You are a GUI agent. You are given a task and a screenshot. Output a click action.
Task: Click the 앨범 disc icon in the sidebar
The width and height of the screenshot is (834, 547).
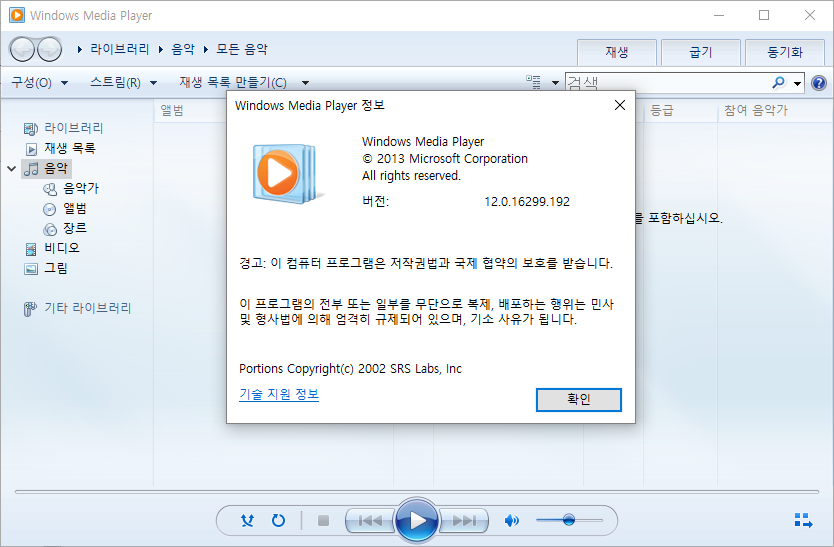(49, 209)
